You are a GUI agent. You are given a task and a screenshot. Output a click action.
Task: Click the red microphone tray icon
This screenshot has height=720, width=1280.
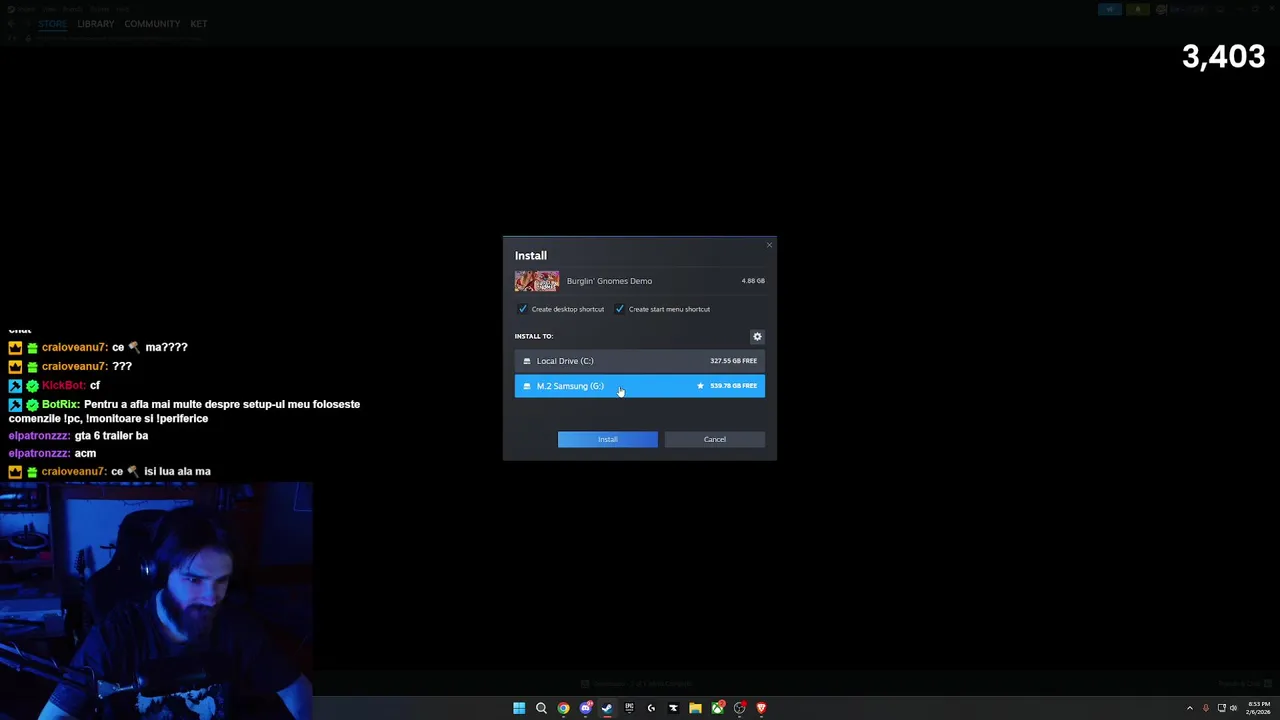(x=1205, y=708)
